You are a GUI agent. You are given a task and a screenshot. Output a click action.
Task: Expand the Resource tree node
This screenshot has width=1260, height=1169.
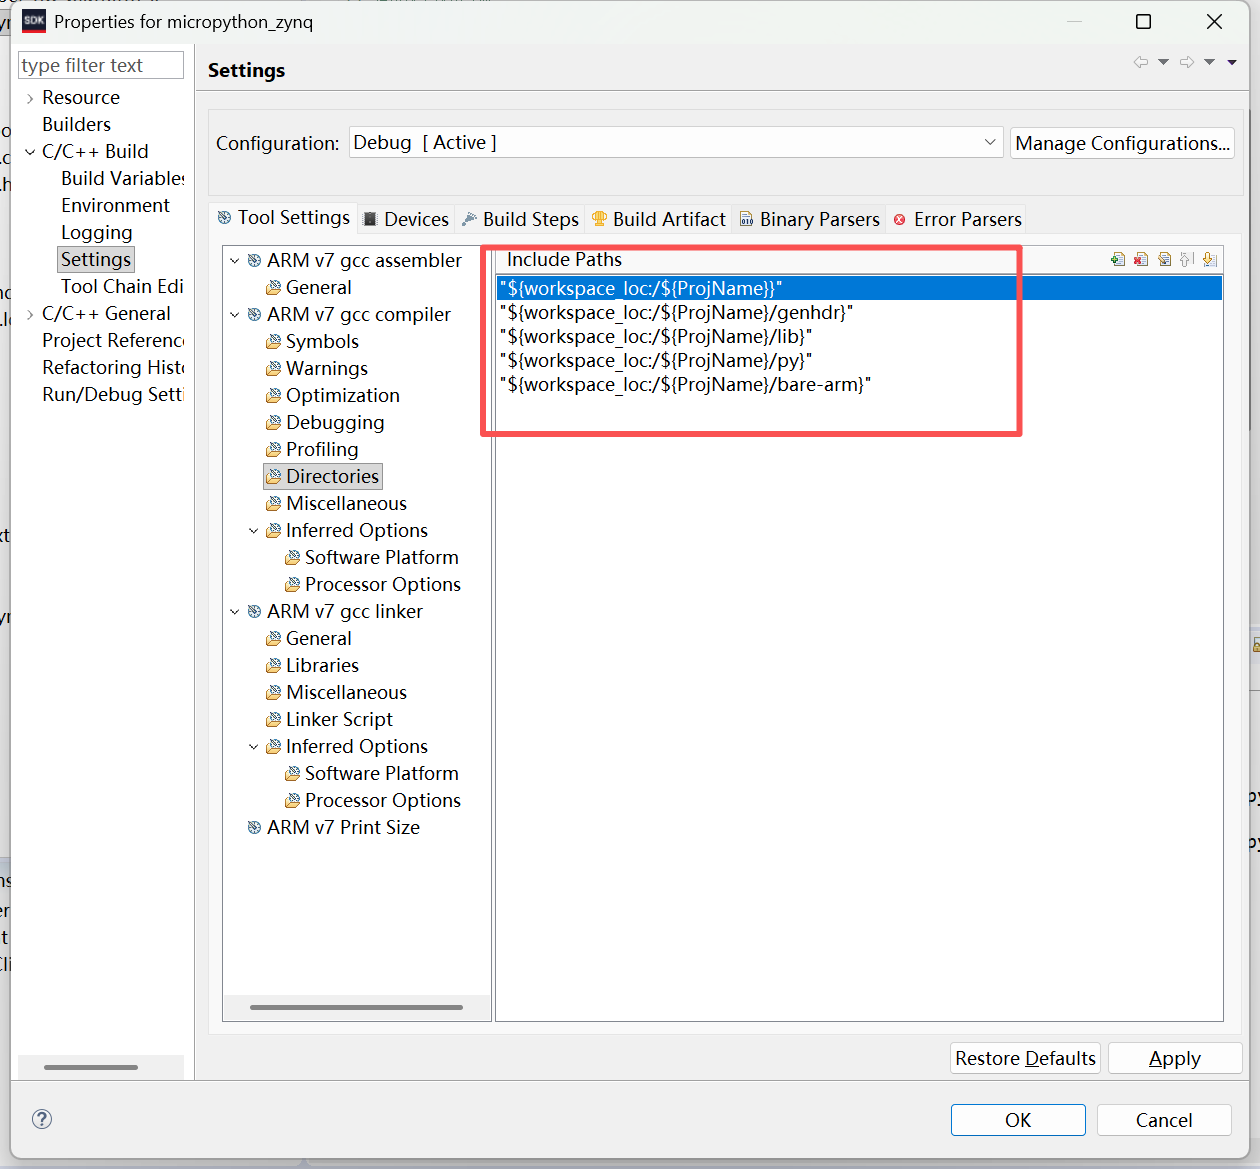30,98
